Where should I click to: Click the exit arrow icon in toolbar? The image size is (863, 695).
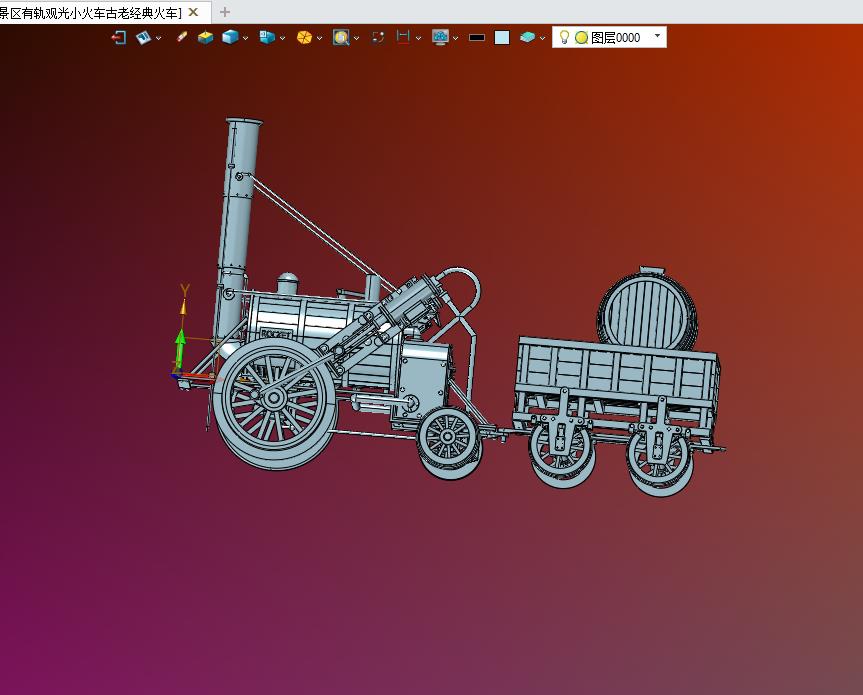[119, 37]
